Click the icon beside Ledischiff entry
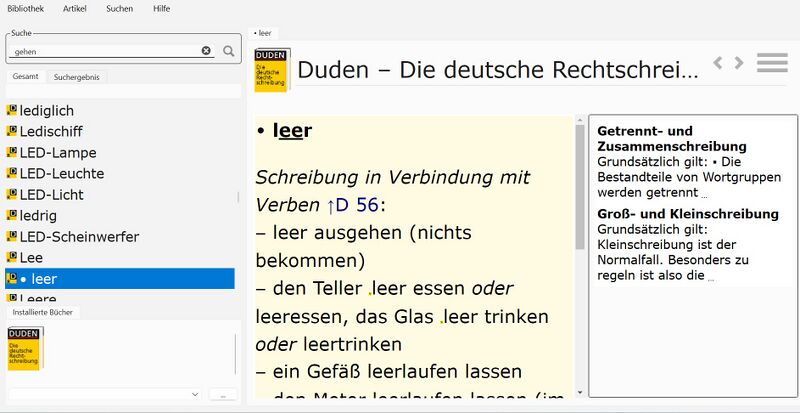Viewport: 800px width, 413px height. click(12, 132)
